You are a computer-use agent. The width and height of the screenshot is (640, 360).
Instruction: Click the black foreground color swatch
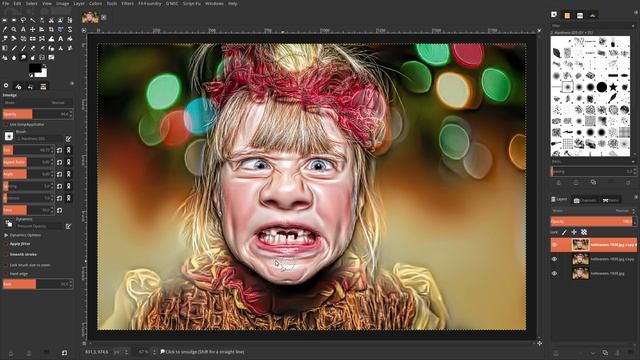(x=35, y=68)
